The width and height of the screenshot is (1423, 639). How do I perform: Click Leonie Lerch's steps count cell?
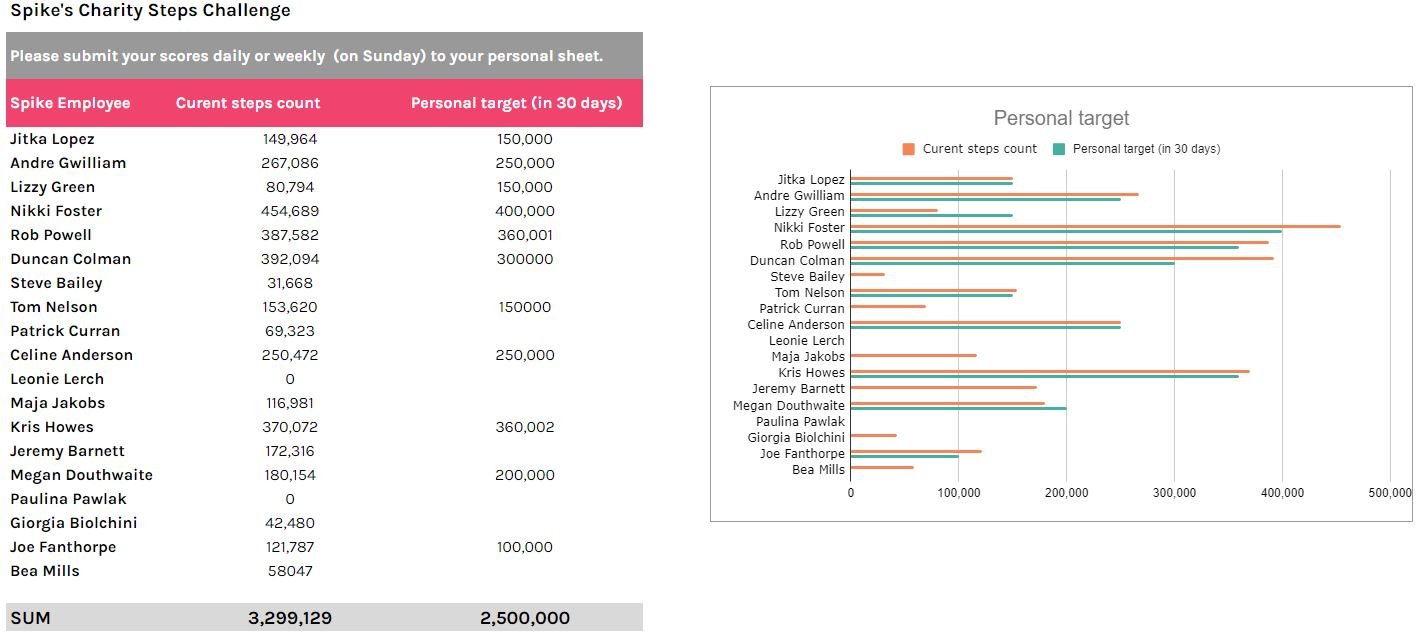coord(290,379)
